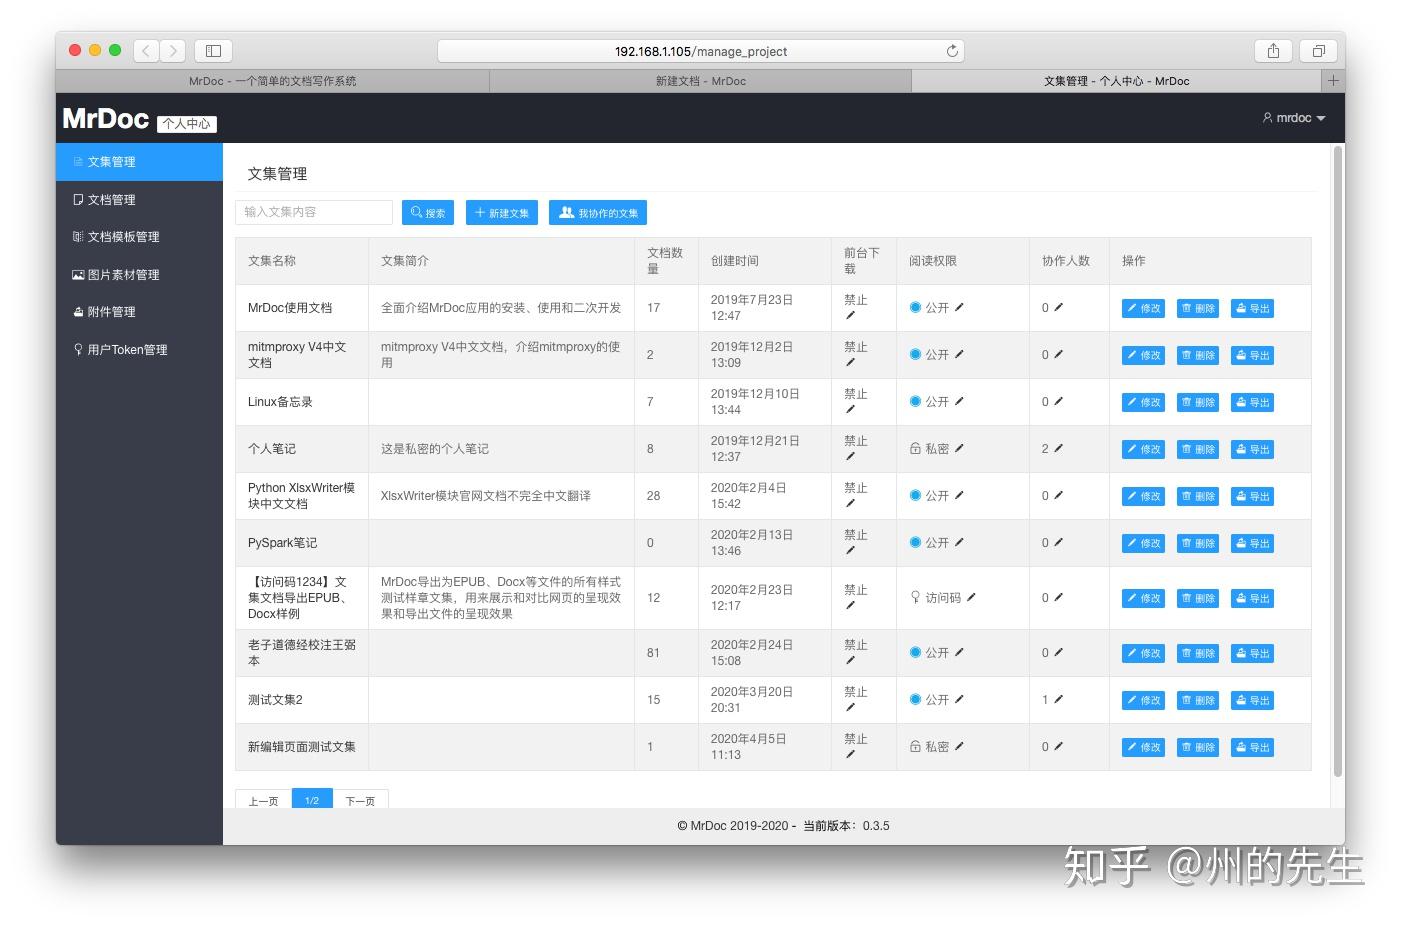Edit 协作人数 for 测试文集2
Viewport: 1401px width, 925px height.
[1056, 700]
